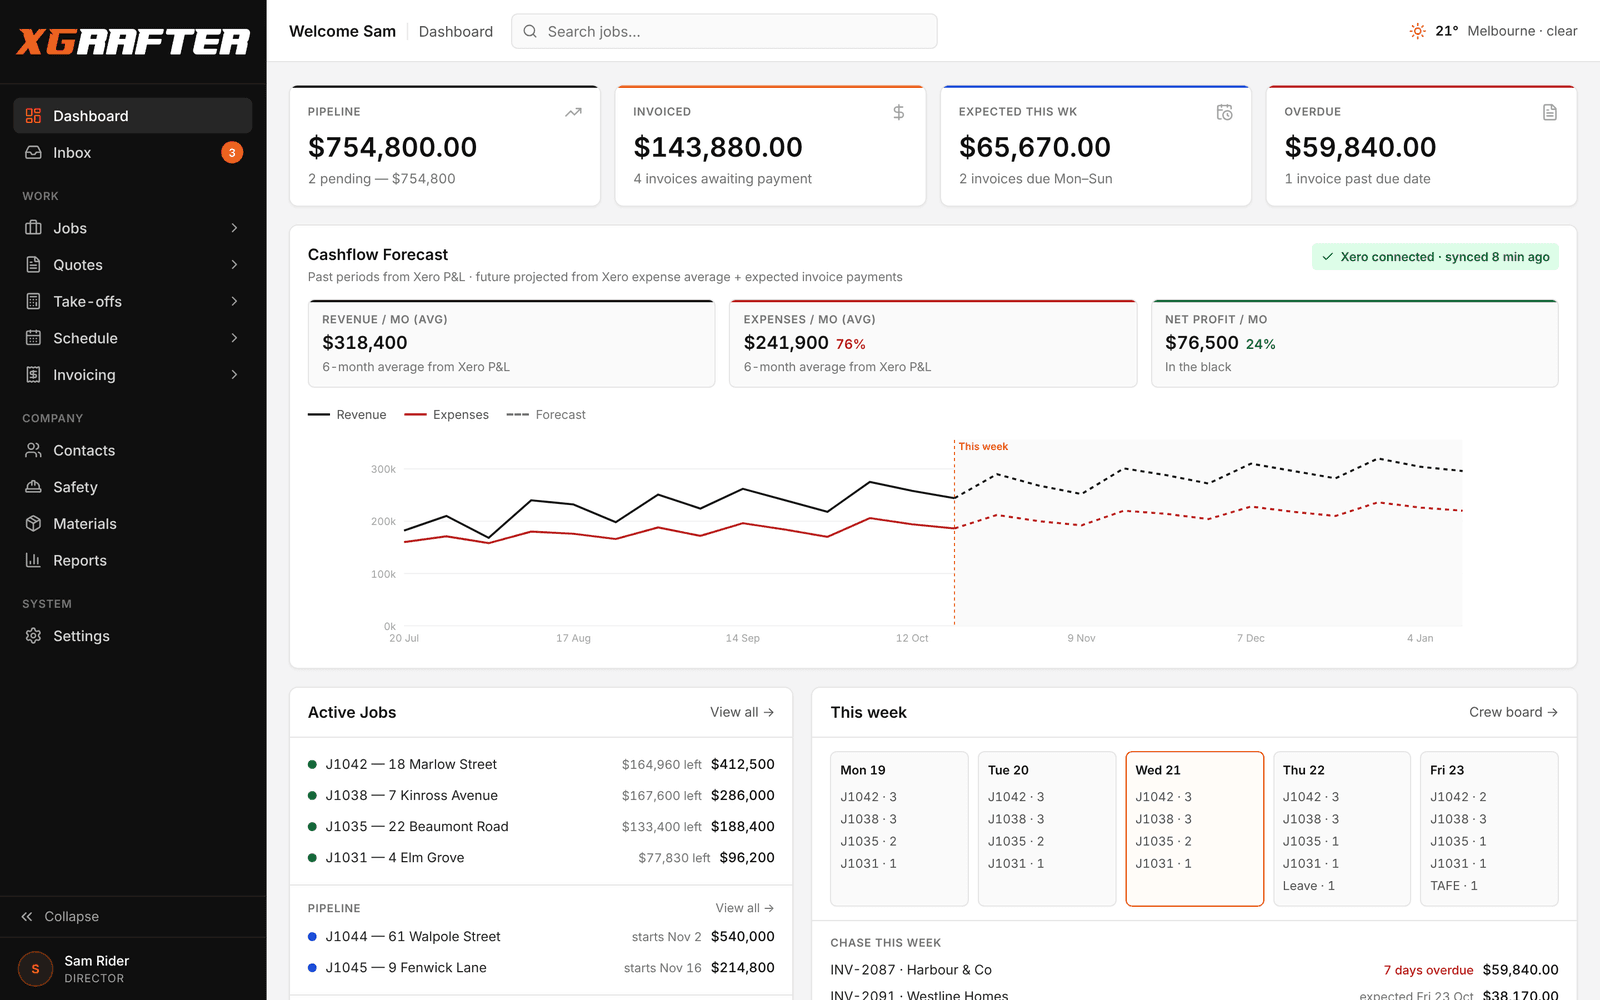Open View all for Active Jobs
This screenshot has height=1000, width=1600.
point(742,712)
